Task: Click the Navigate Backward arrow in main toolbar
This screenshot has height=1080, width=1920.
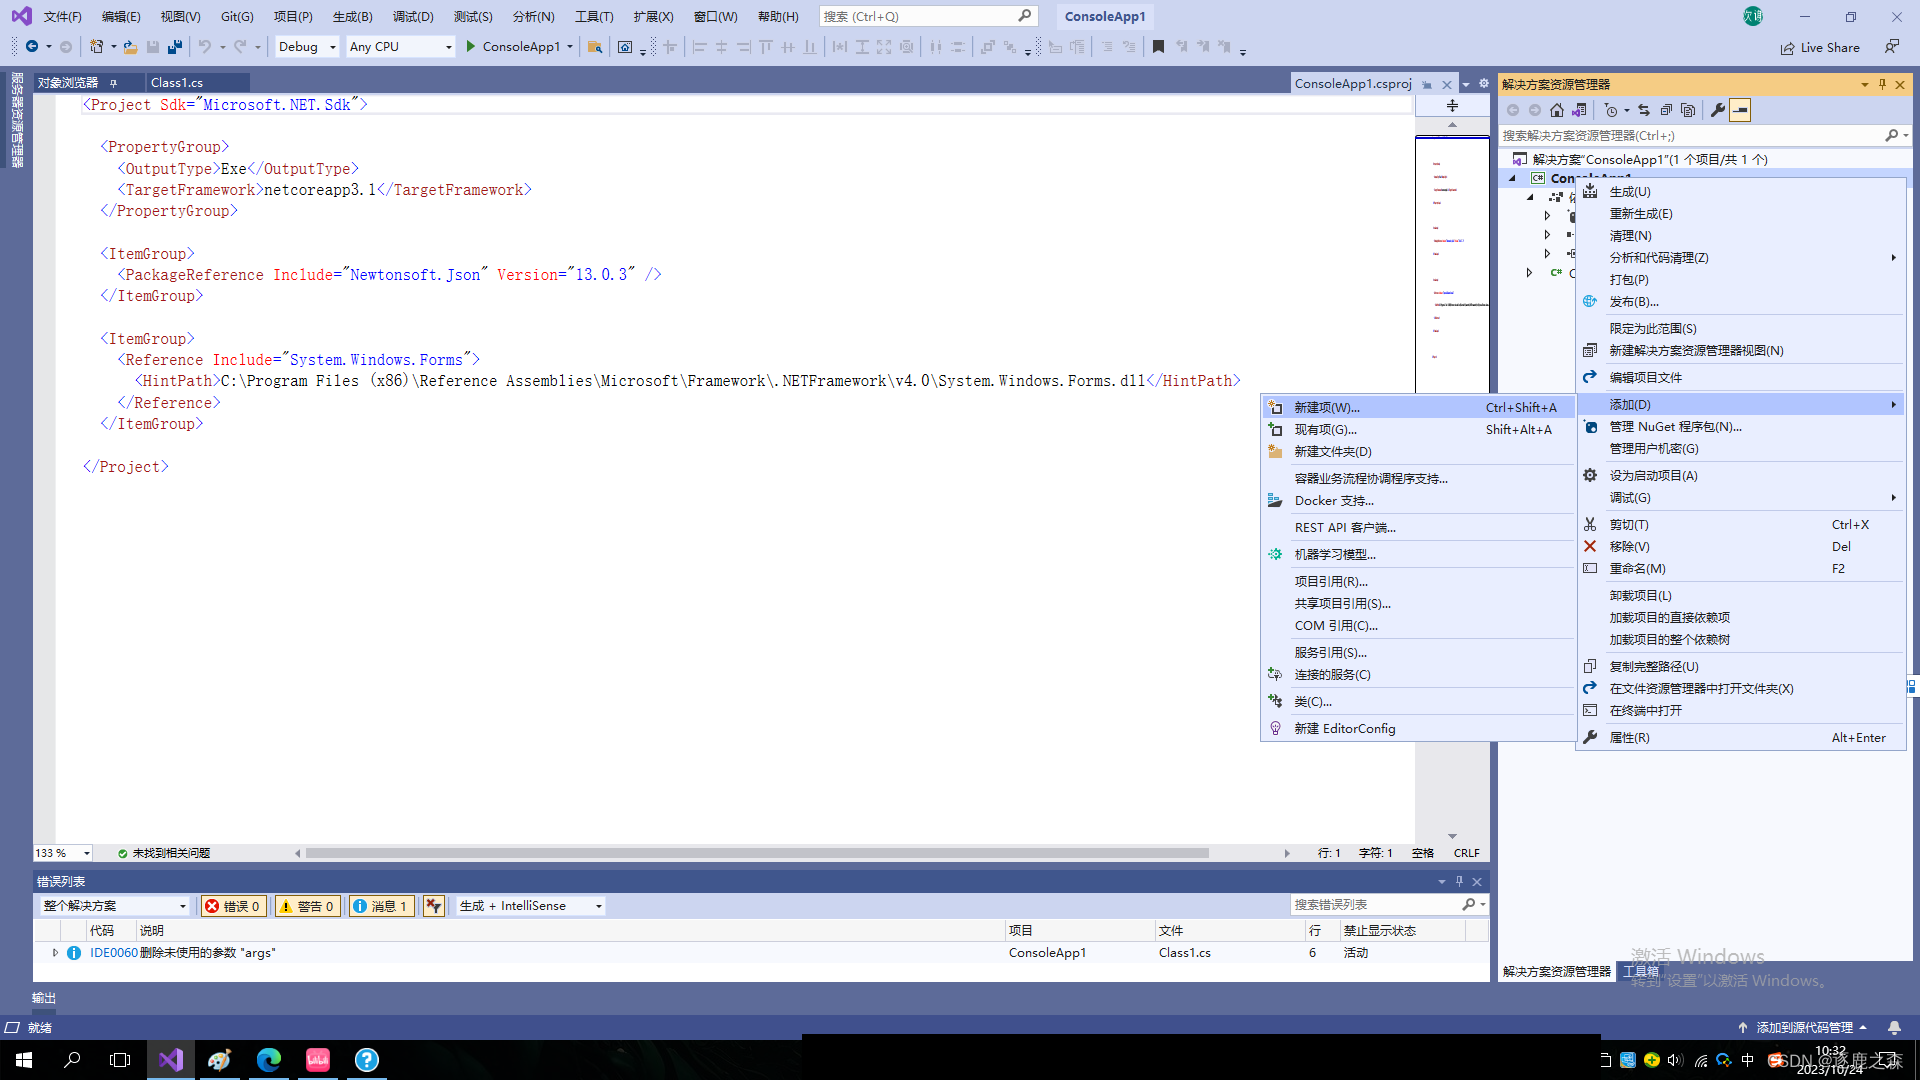Action: (x=32, y=47)
